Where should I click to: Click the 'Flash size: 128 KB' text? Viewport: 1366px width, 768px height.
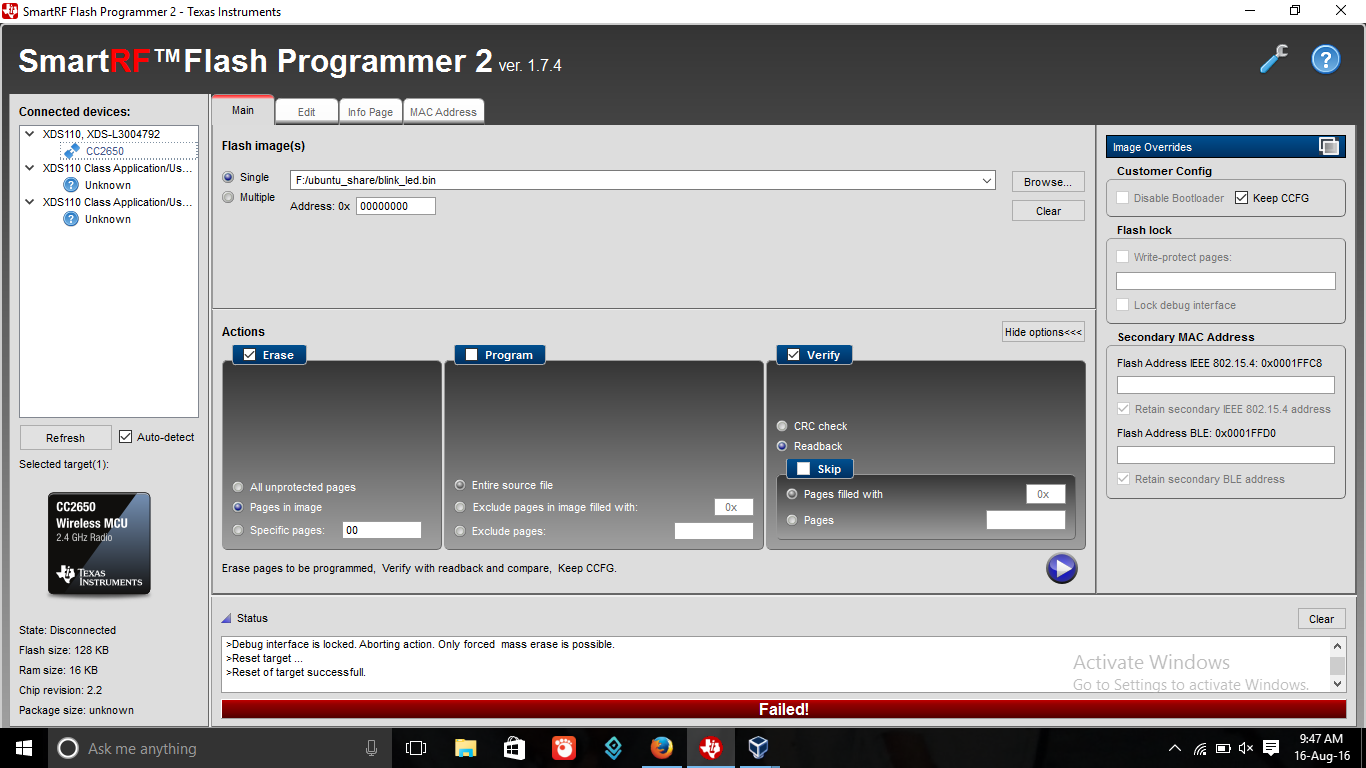(x=64, y=650)
